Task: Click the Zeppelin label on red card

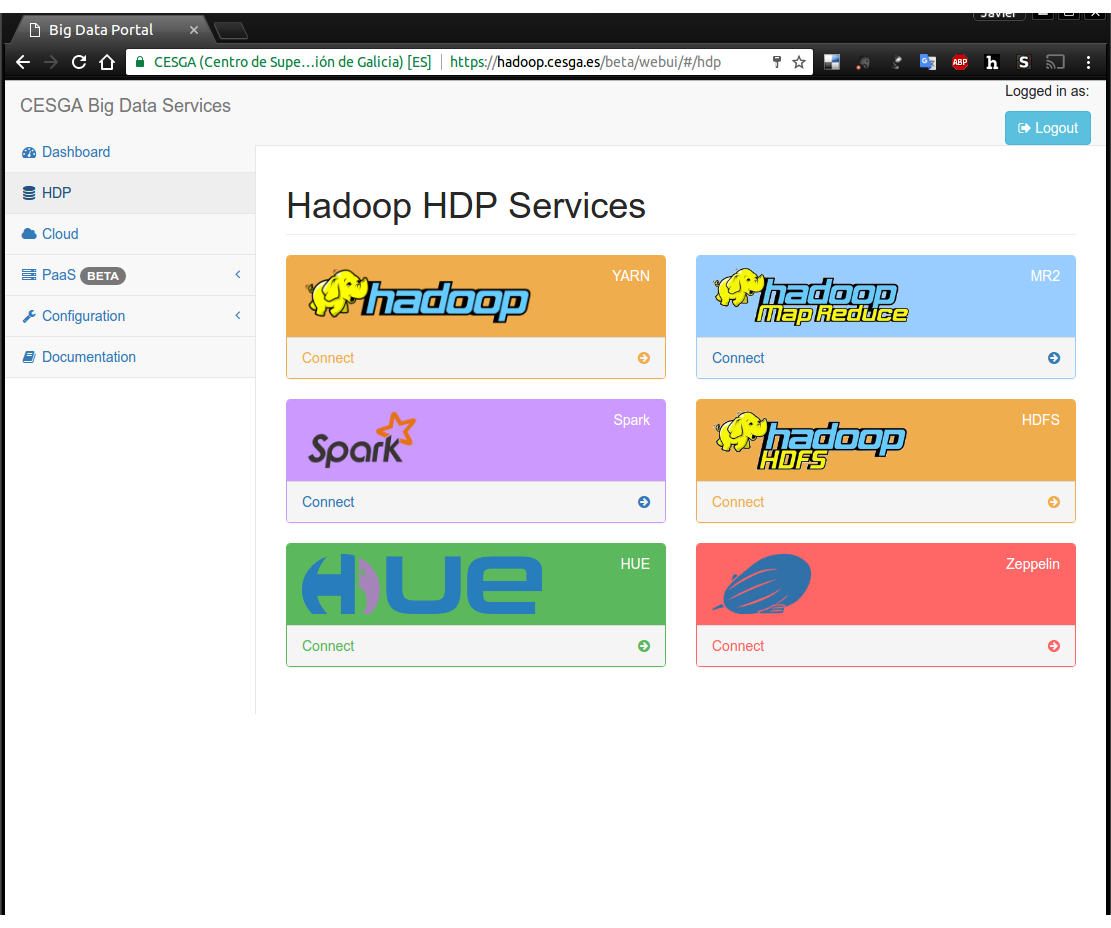Action: (1032, 565)
